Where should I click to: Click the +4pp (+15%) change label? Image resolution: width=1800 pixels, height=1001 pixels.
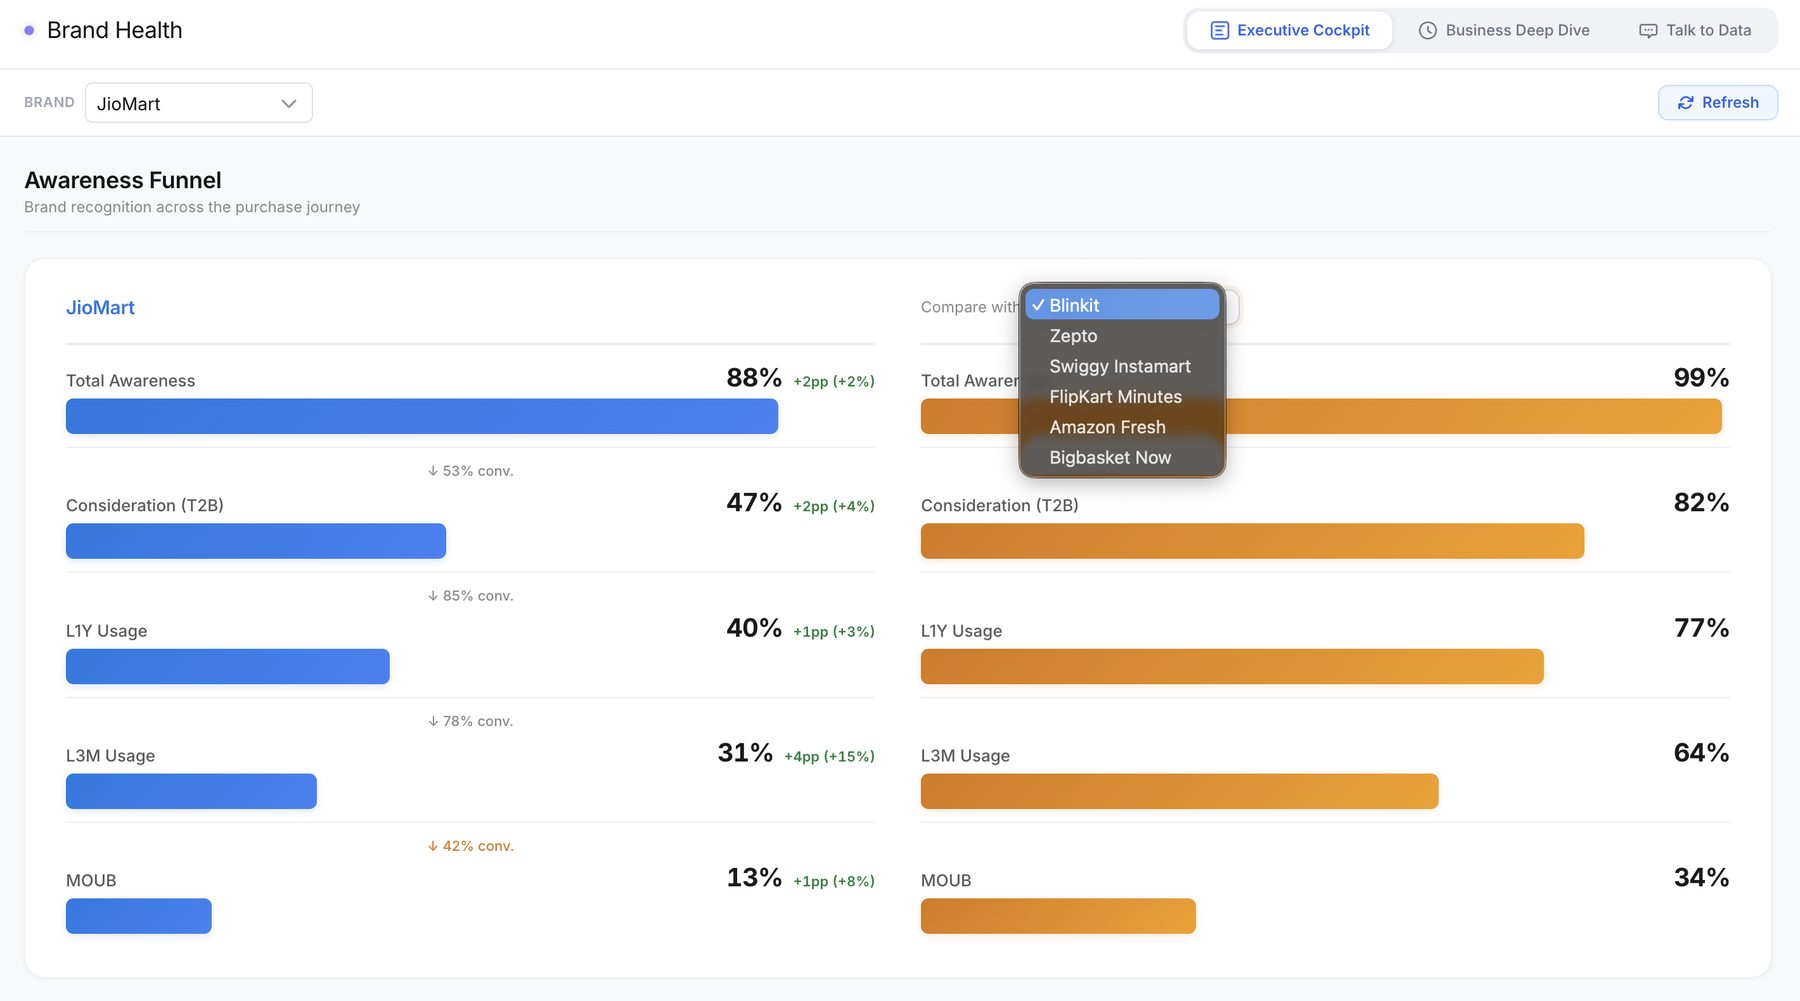[829, 756]
